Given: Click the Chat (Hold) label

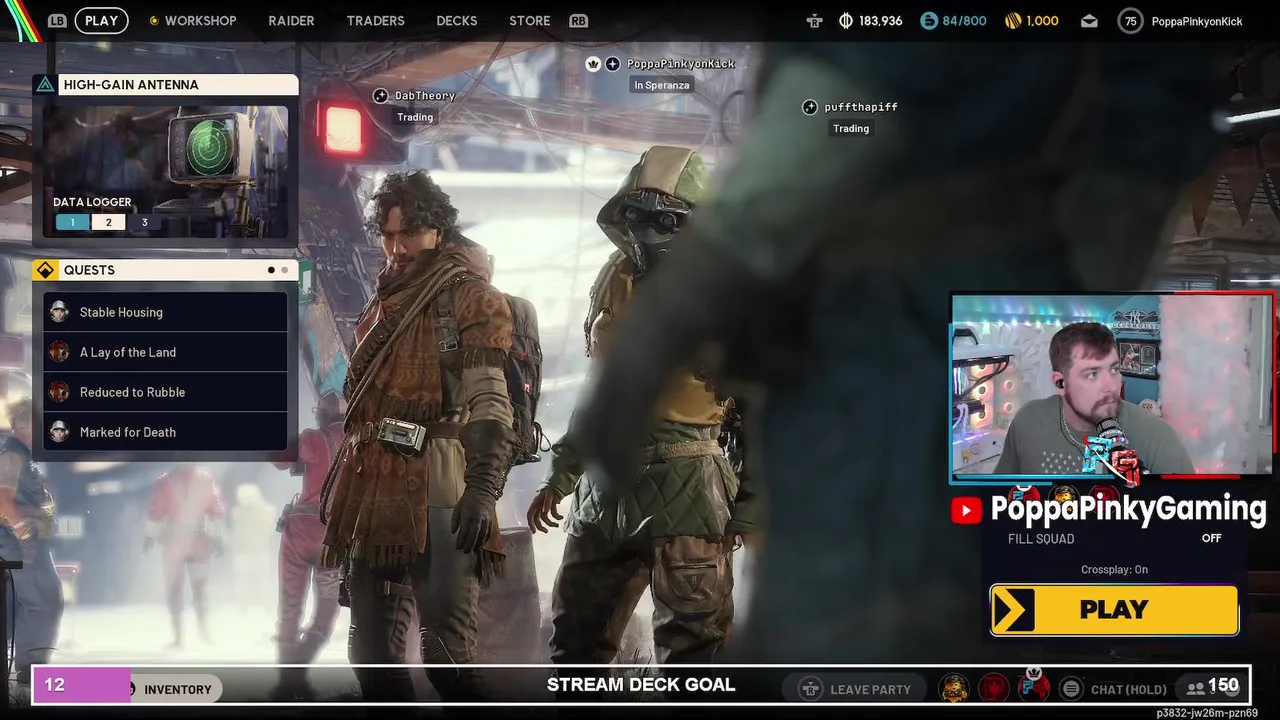Looking at the screenshot, I should [1129, 689].
